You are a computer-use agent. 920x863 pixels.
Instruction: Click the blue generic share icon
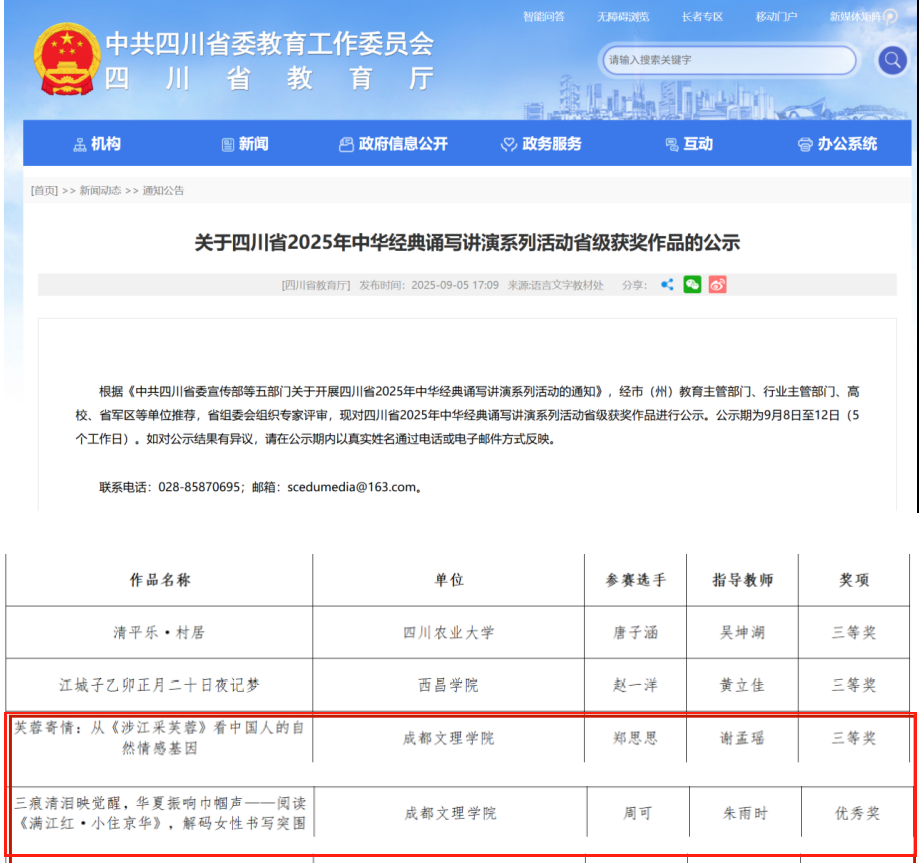667,285
